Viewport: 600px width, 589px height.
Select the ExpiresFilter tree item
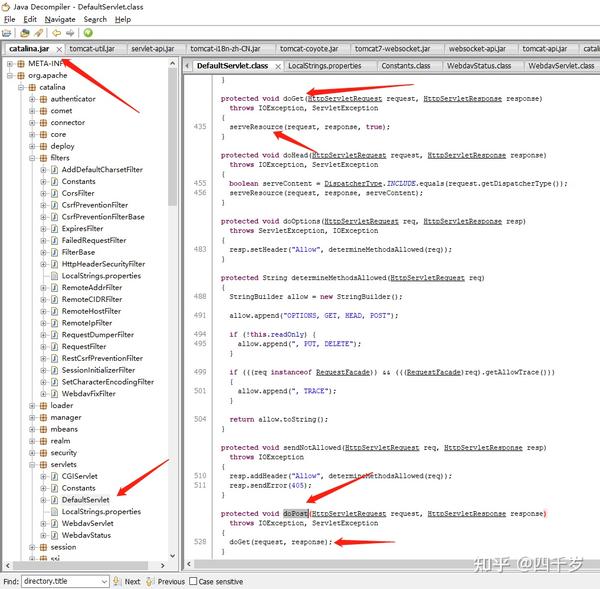point(82,229)
